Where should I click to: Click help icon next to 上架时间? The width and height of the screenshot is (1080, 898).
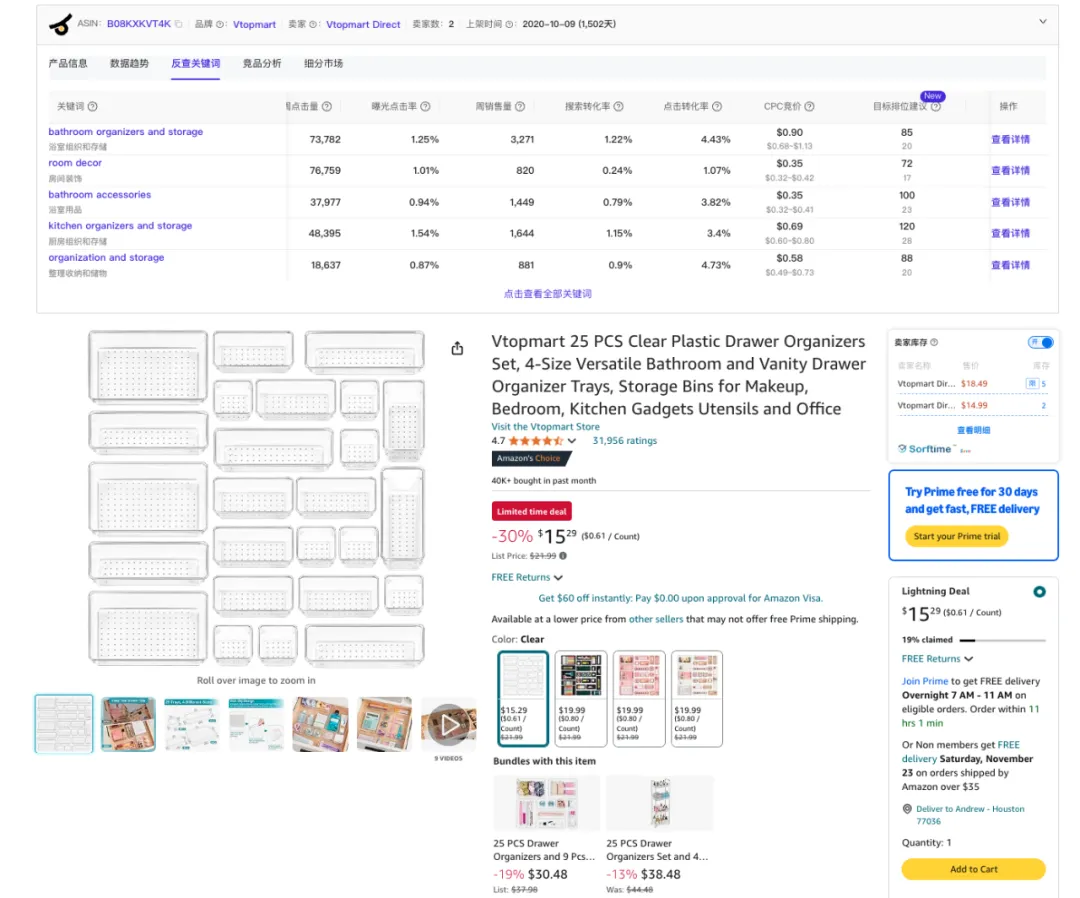pyautogui.click(x=509, y=24)
